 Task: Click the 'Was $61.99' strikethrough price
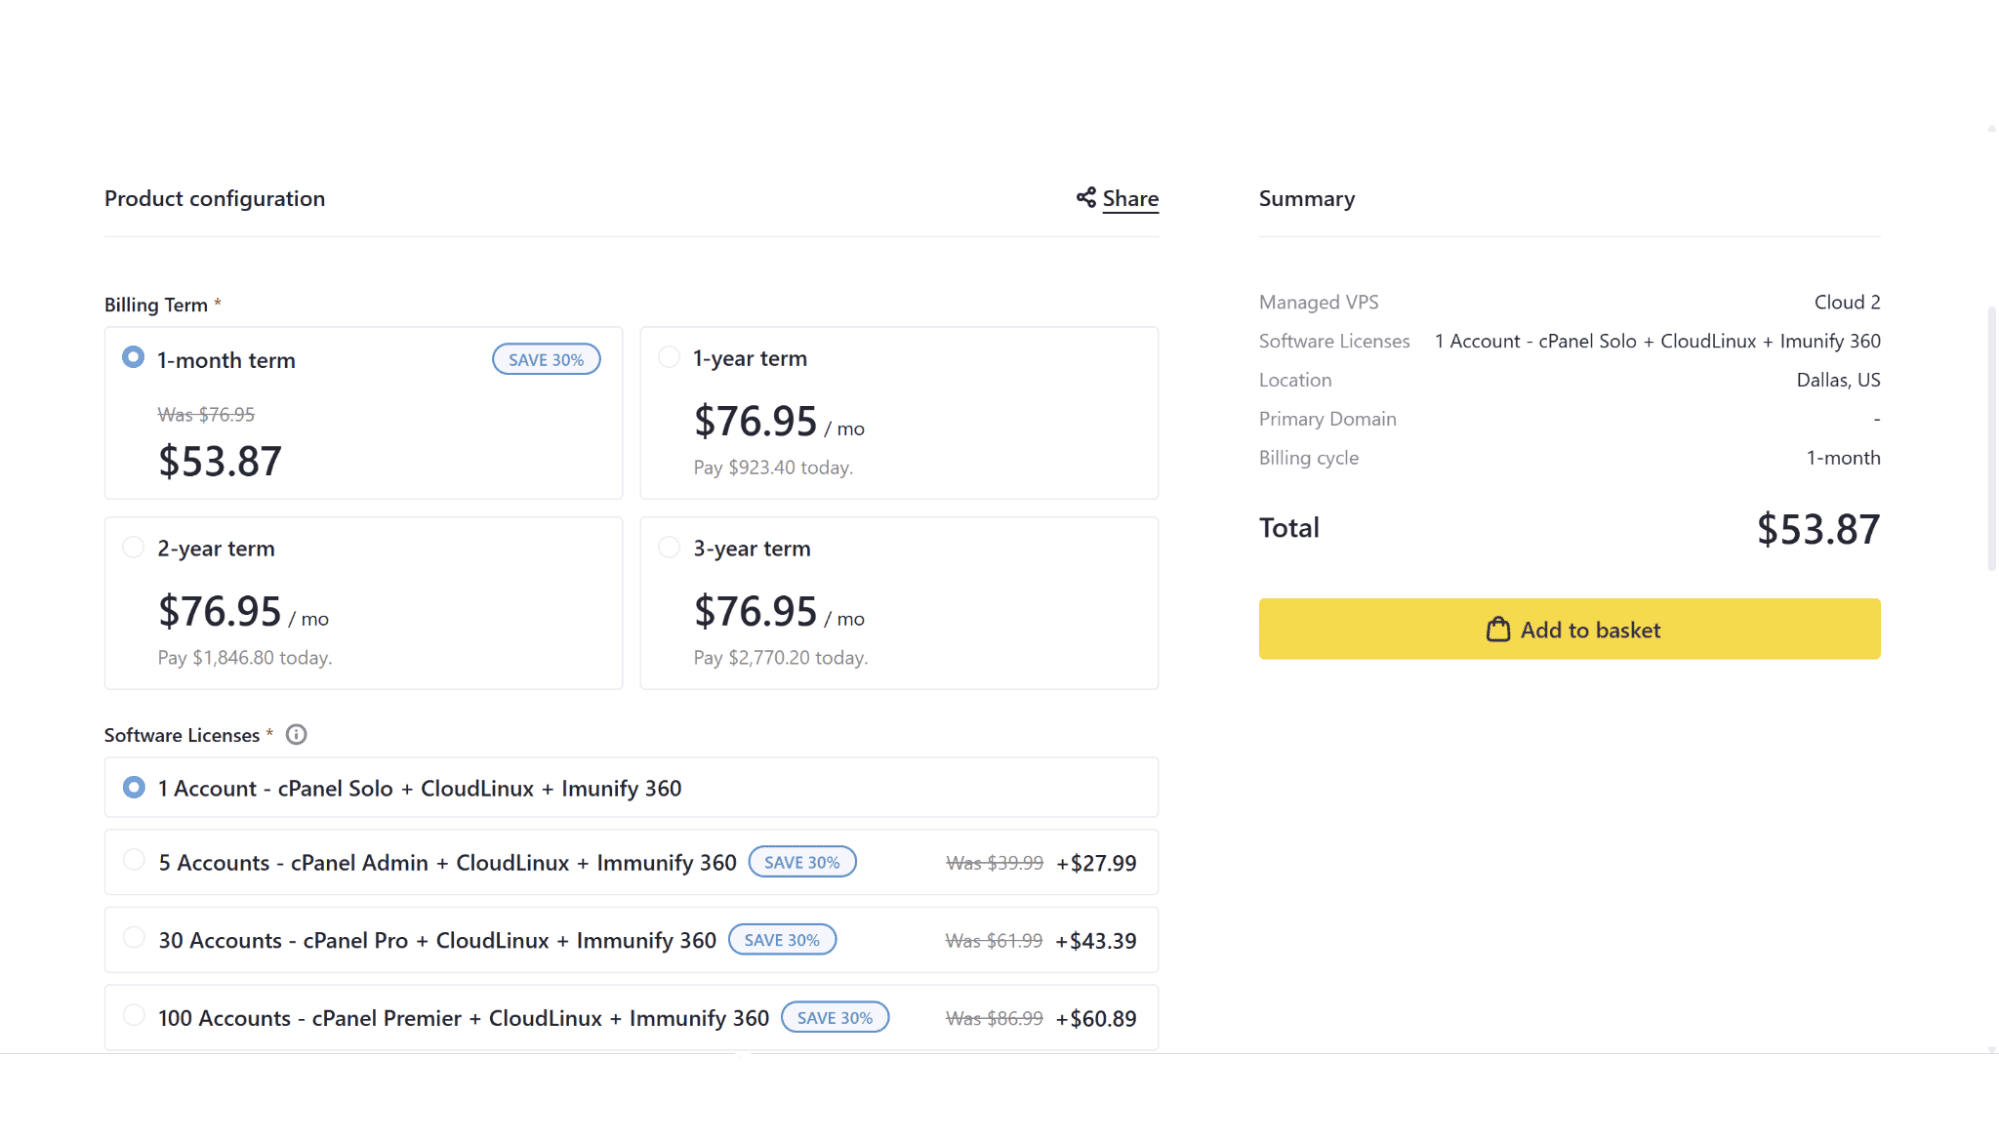click(994, 941)
